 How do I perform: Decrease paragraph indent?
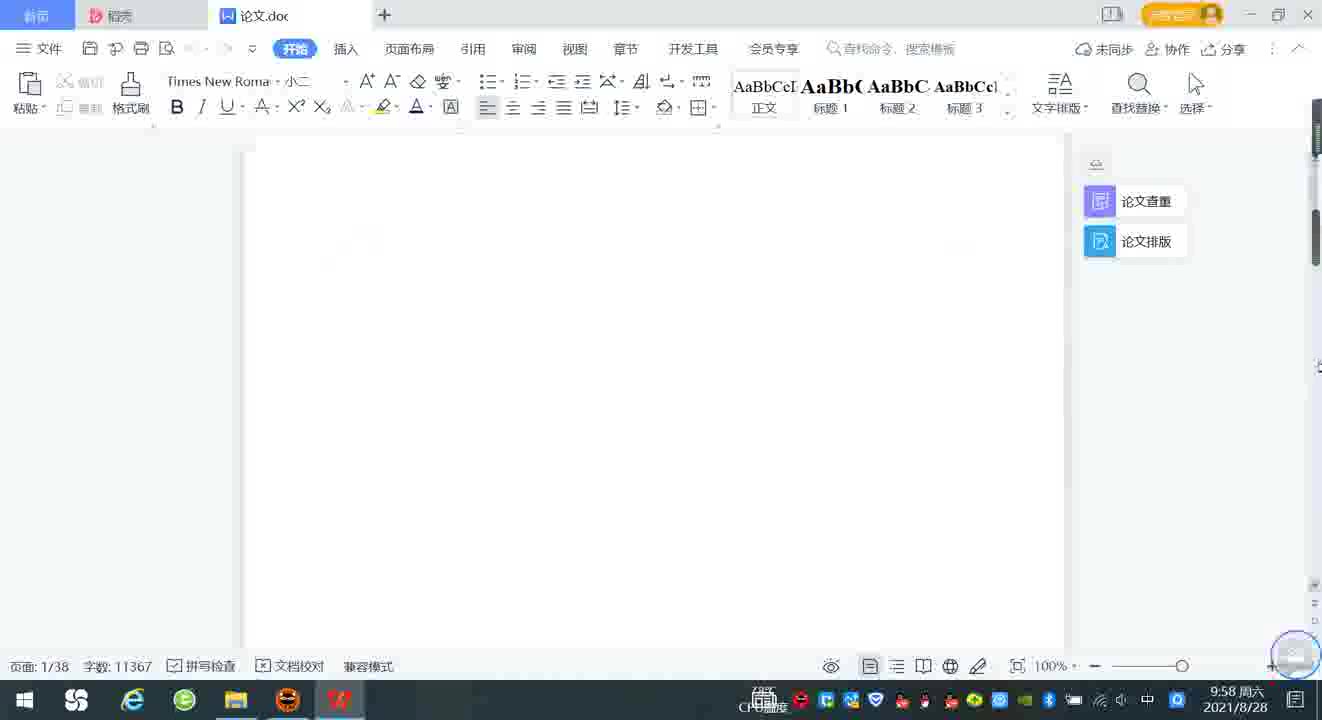coord(557,81)
